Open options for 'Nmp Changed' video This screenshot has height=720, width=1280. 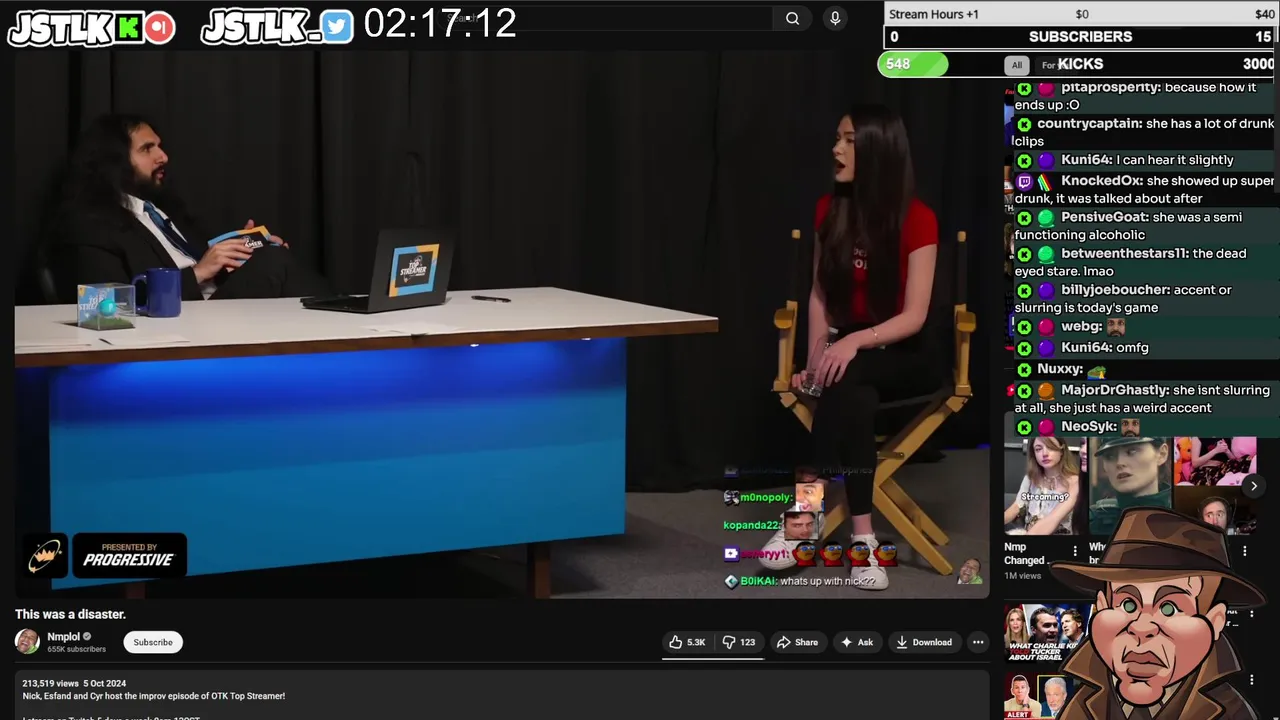tap(1075, 551)
